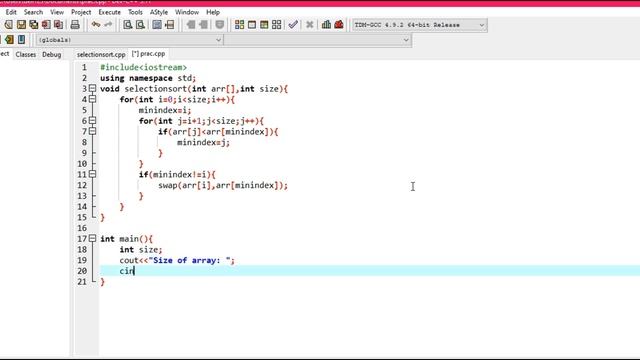
Task: Open the View menu
Action: (x=57, y=12)
